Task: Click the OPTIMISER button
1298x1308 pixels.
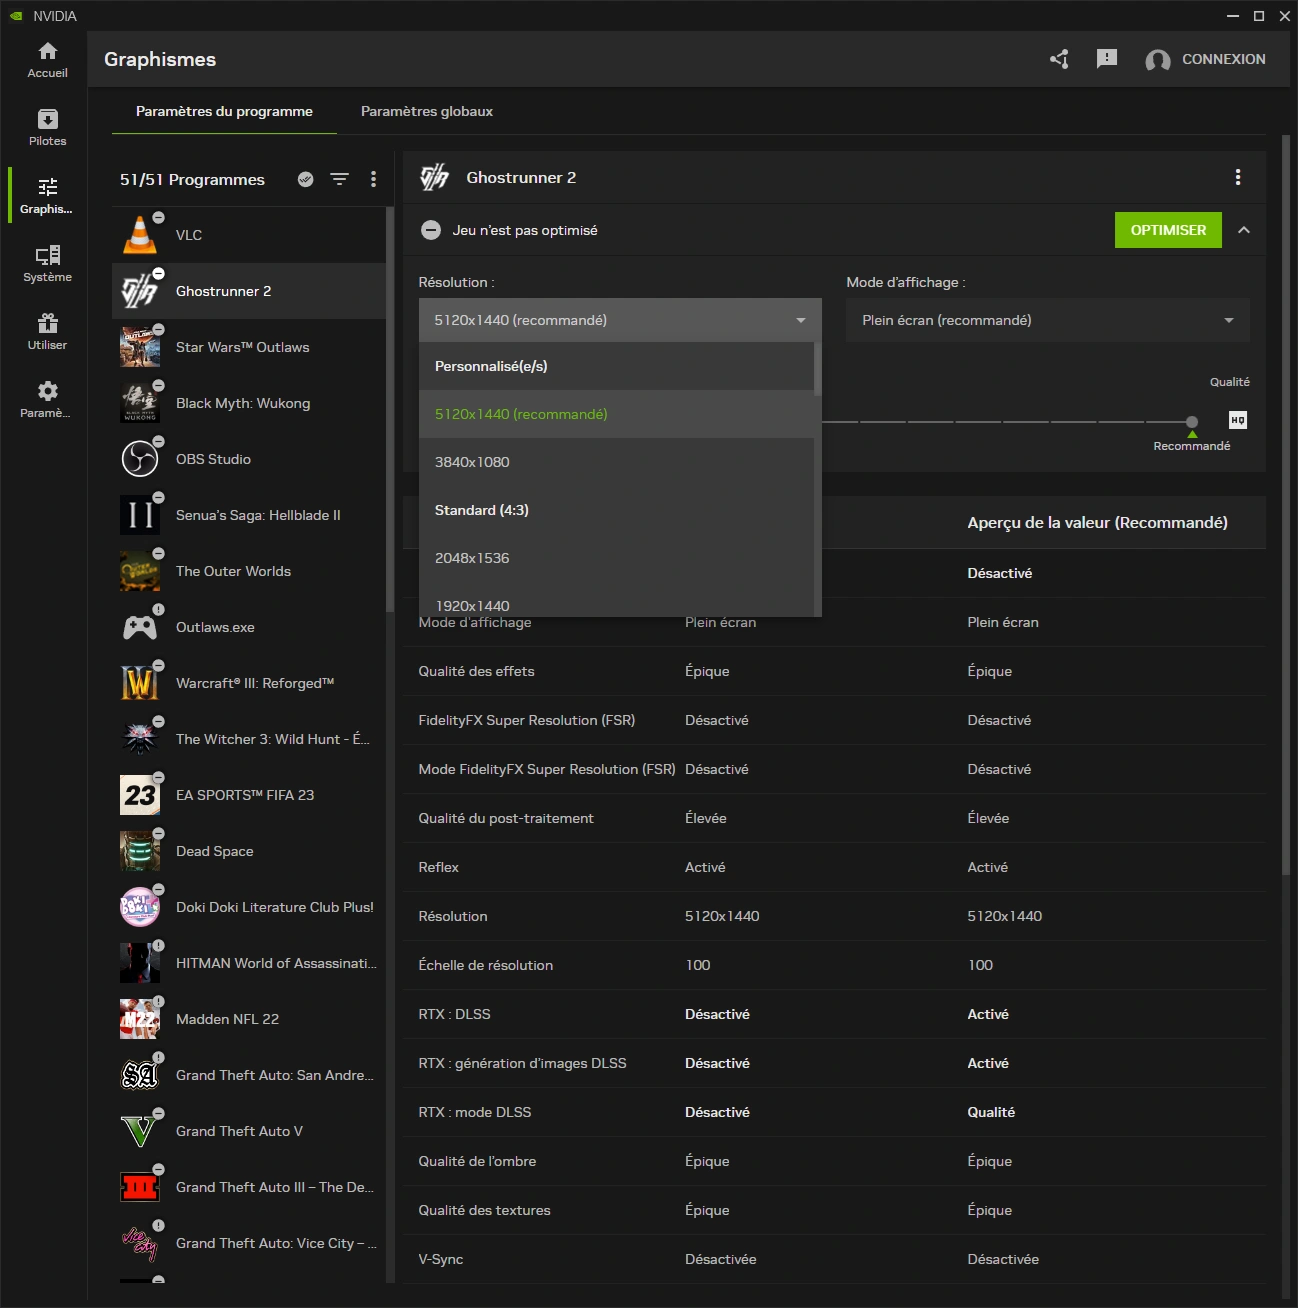Action: pos(1168,230)
